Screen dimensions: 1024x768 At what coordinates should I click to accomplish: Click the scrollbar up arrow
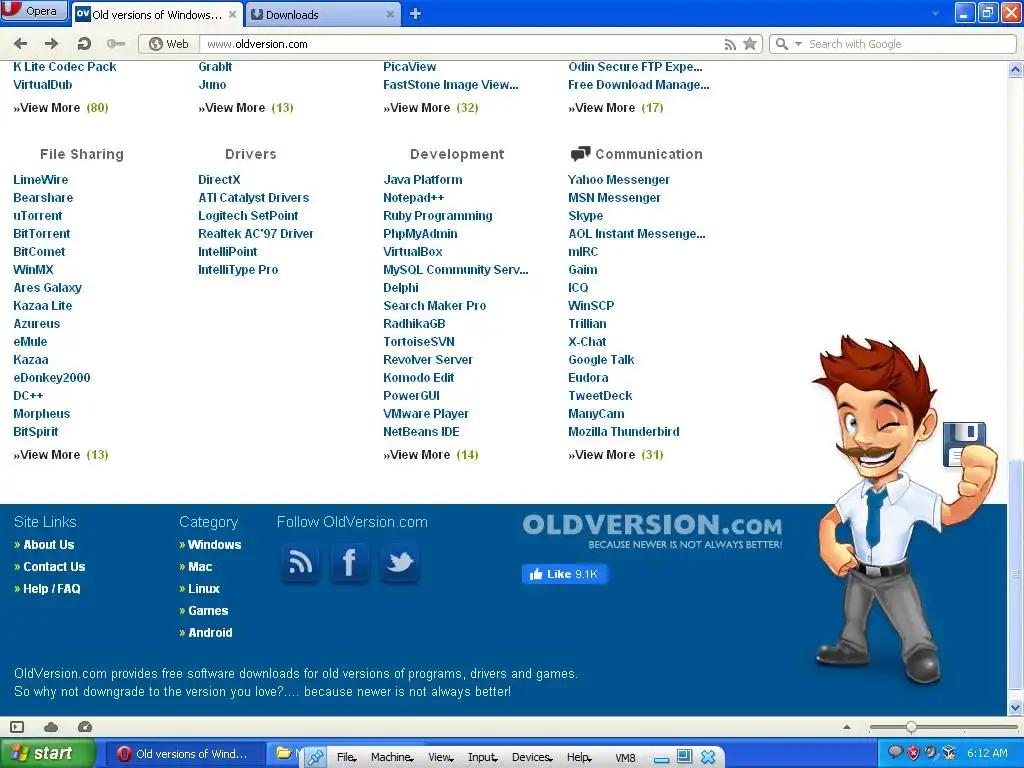click(1015, 69)
